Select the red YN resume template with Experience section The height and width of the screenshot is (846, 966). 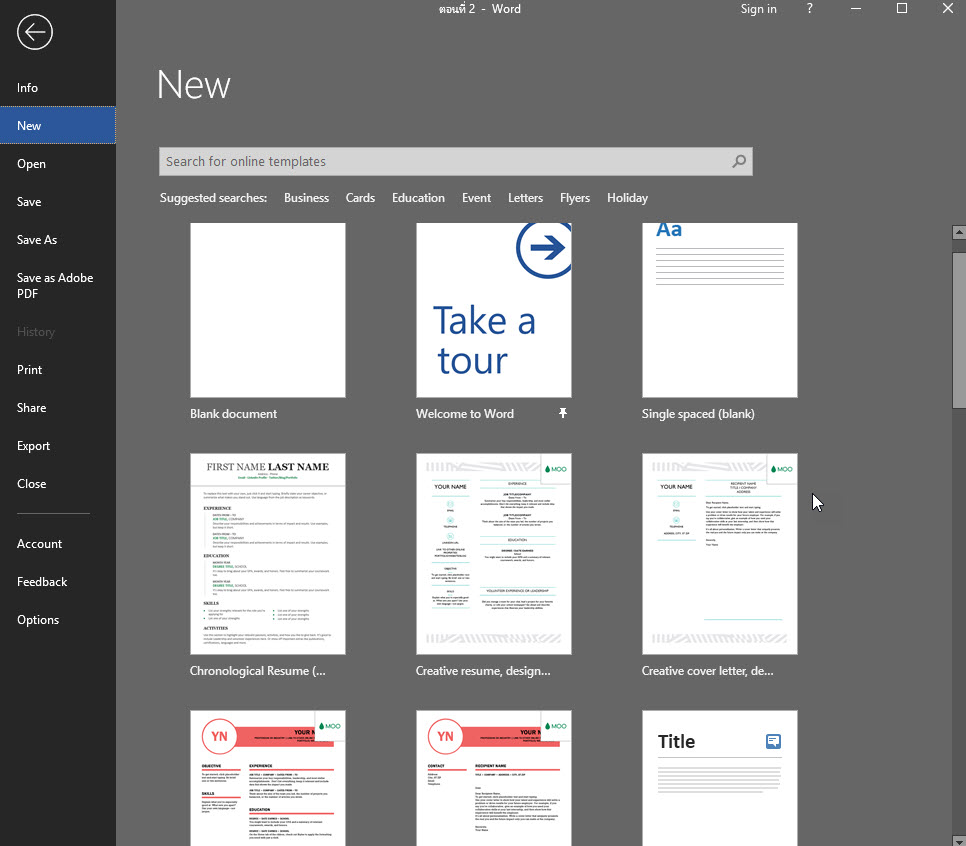(268, 778)
